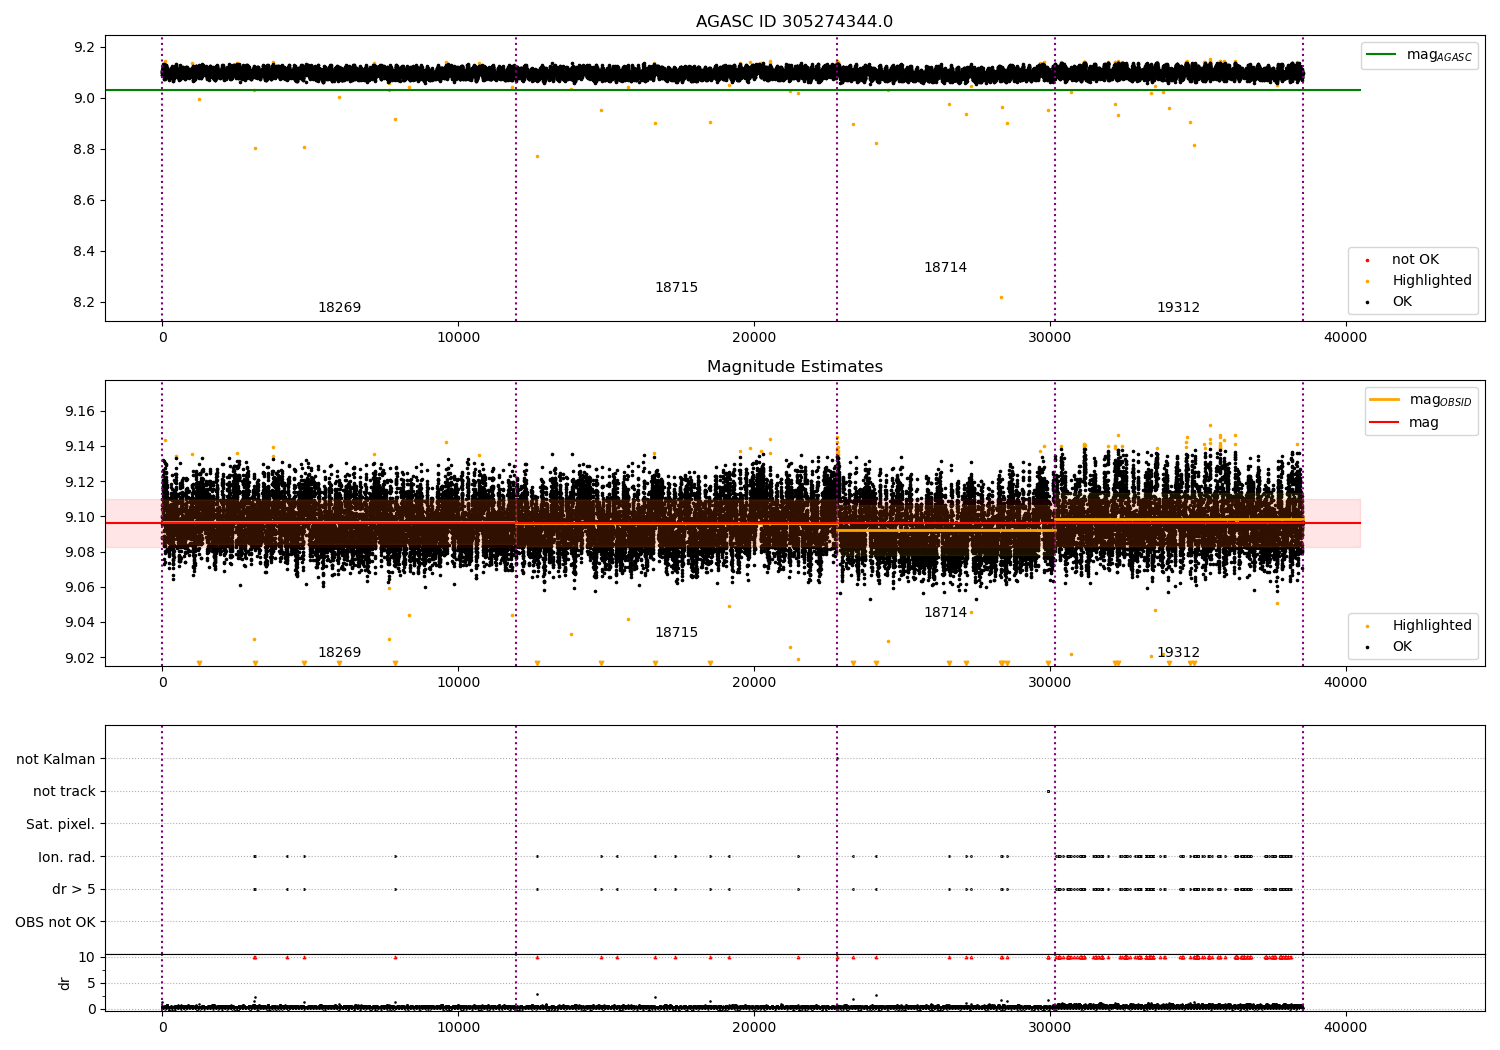The image size is (1500, 1050).
Task: Click x-axis tick 40000 under top plot
Action: tap(1345, 337)
